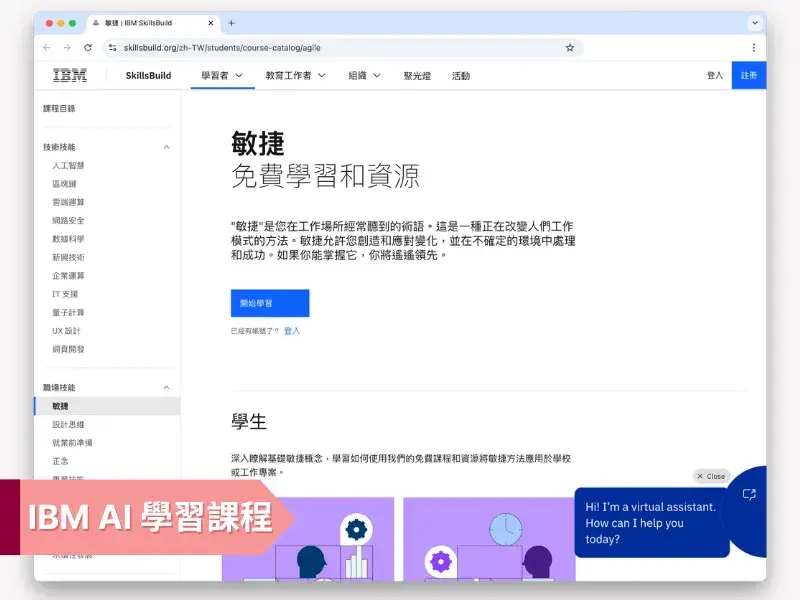This screenshot has width=800, height=600.
Task: Open new browser tab with plus
Action: (x=231, y=23)
